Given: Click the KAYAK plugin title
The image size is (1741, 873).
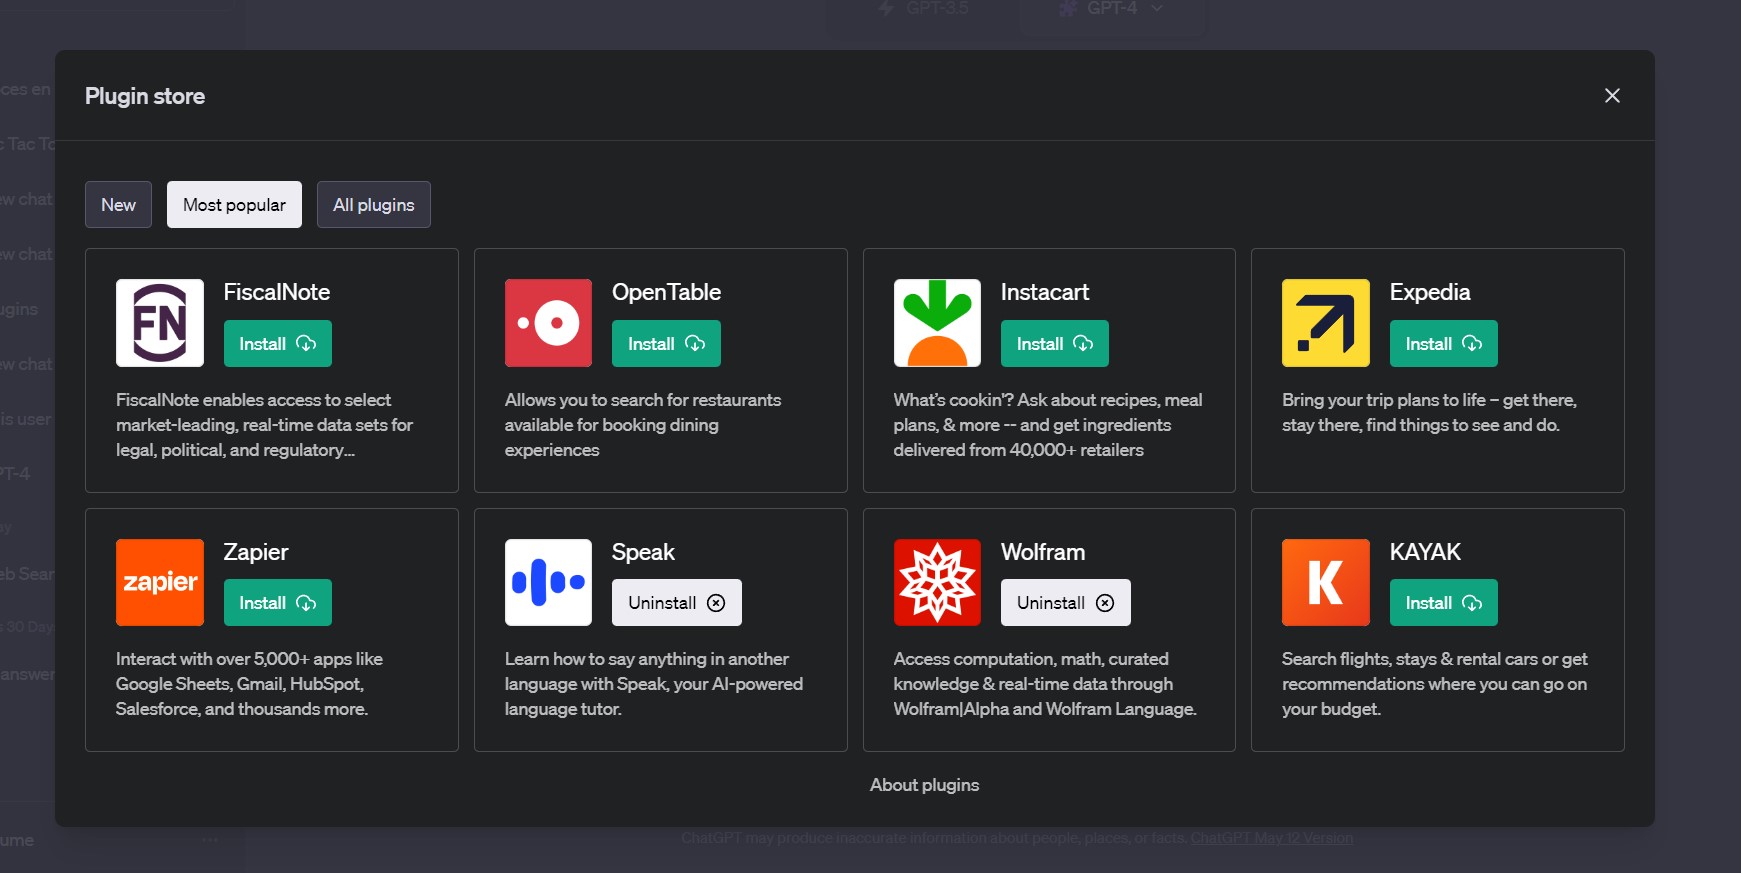Looking at the screenshot, I should point(1425,552).
